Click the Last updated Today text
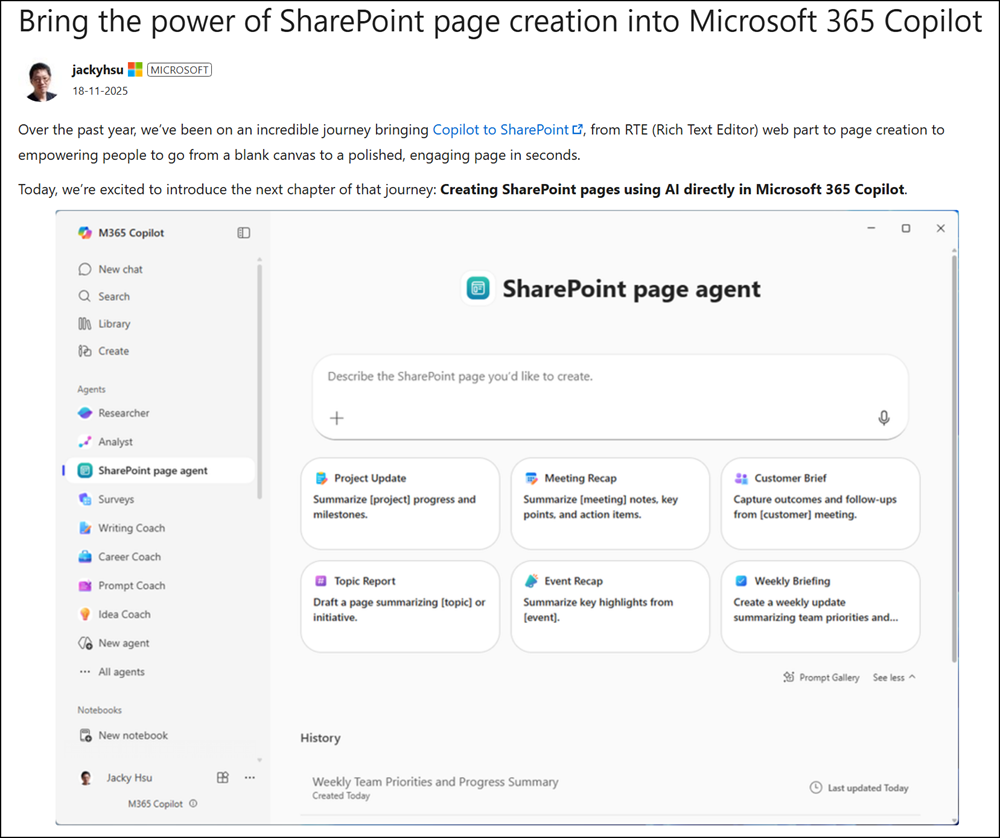 (x=868, y=788)
